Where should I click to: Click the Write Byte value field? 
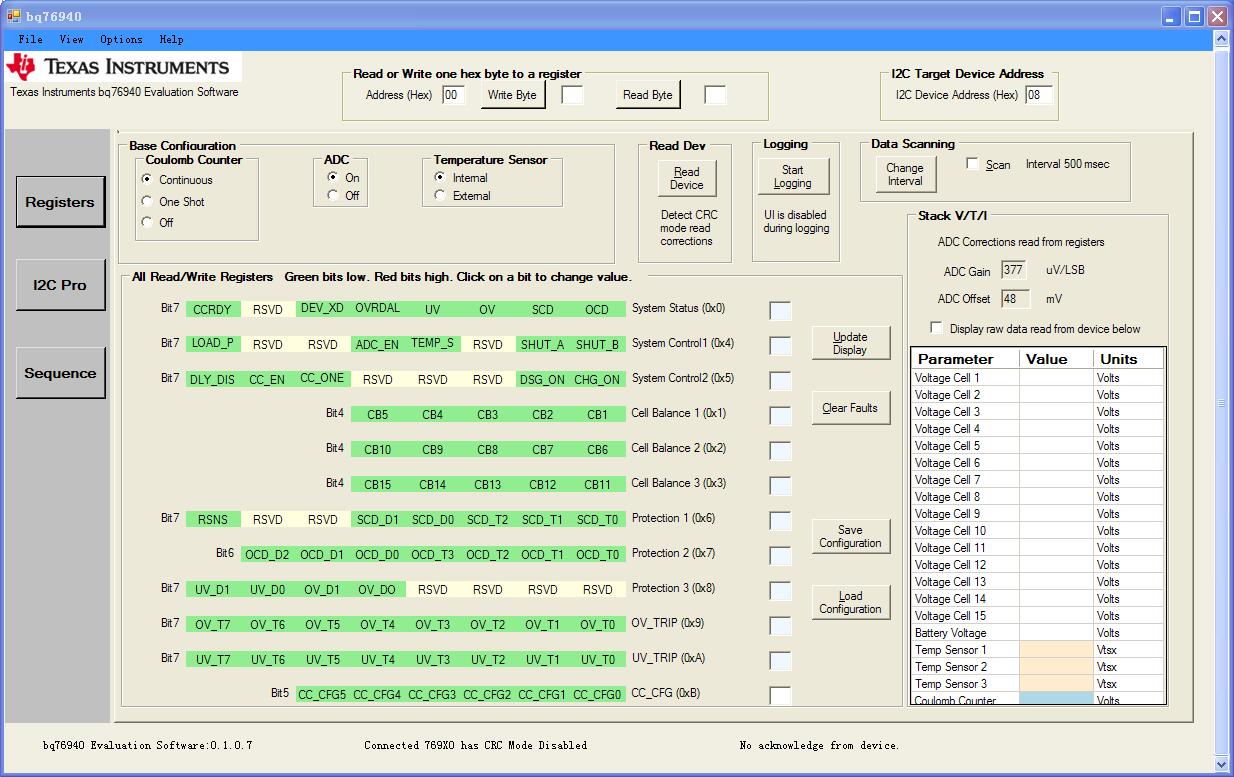(x=572, y=95)
